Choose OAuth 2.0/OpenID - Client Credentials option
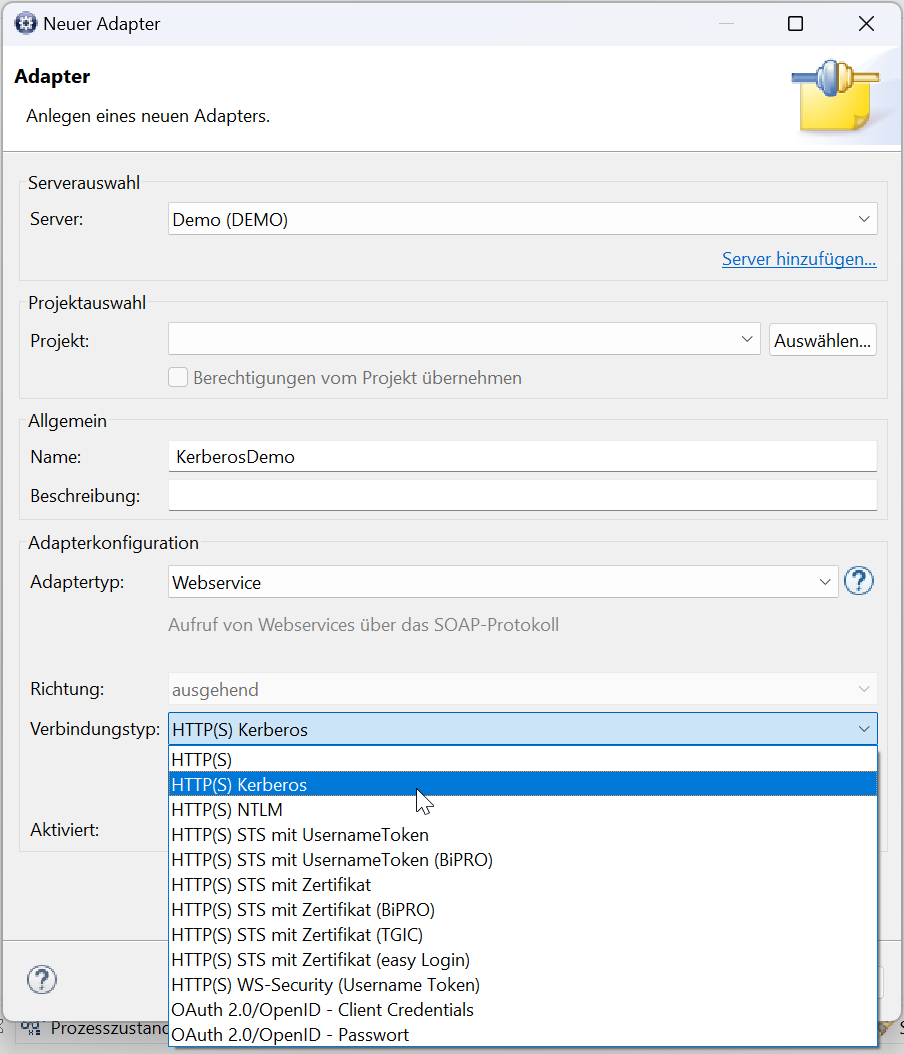The height and width of the screenshot is (1054, 904). (523, 1010)
